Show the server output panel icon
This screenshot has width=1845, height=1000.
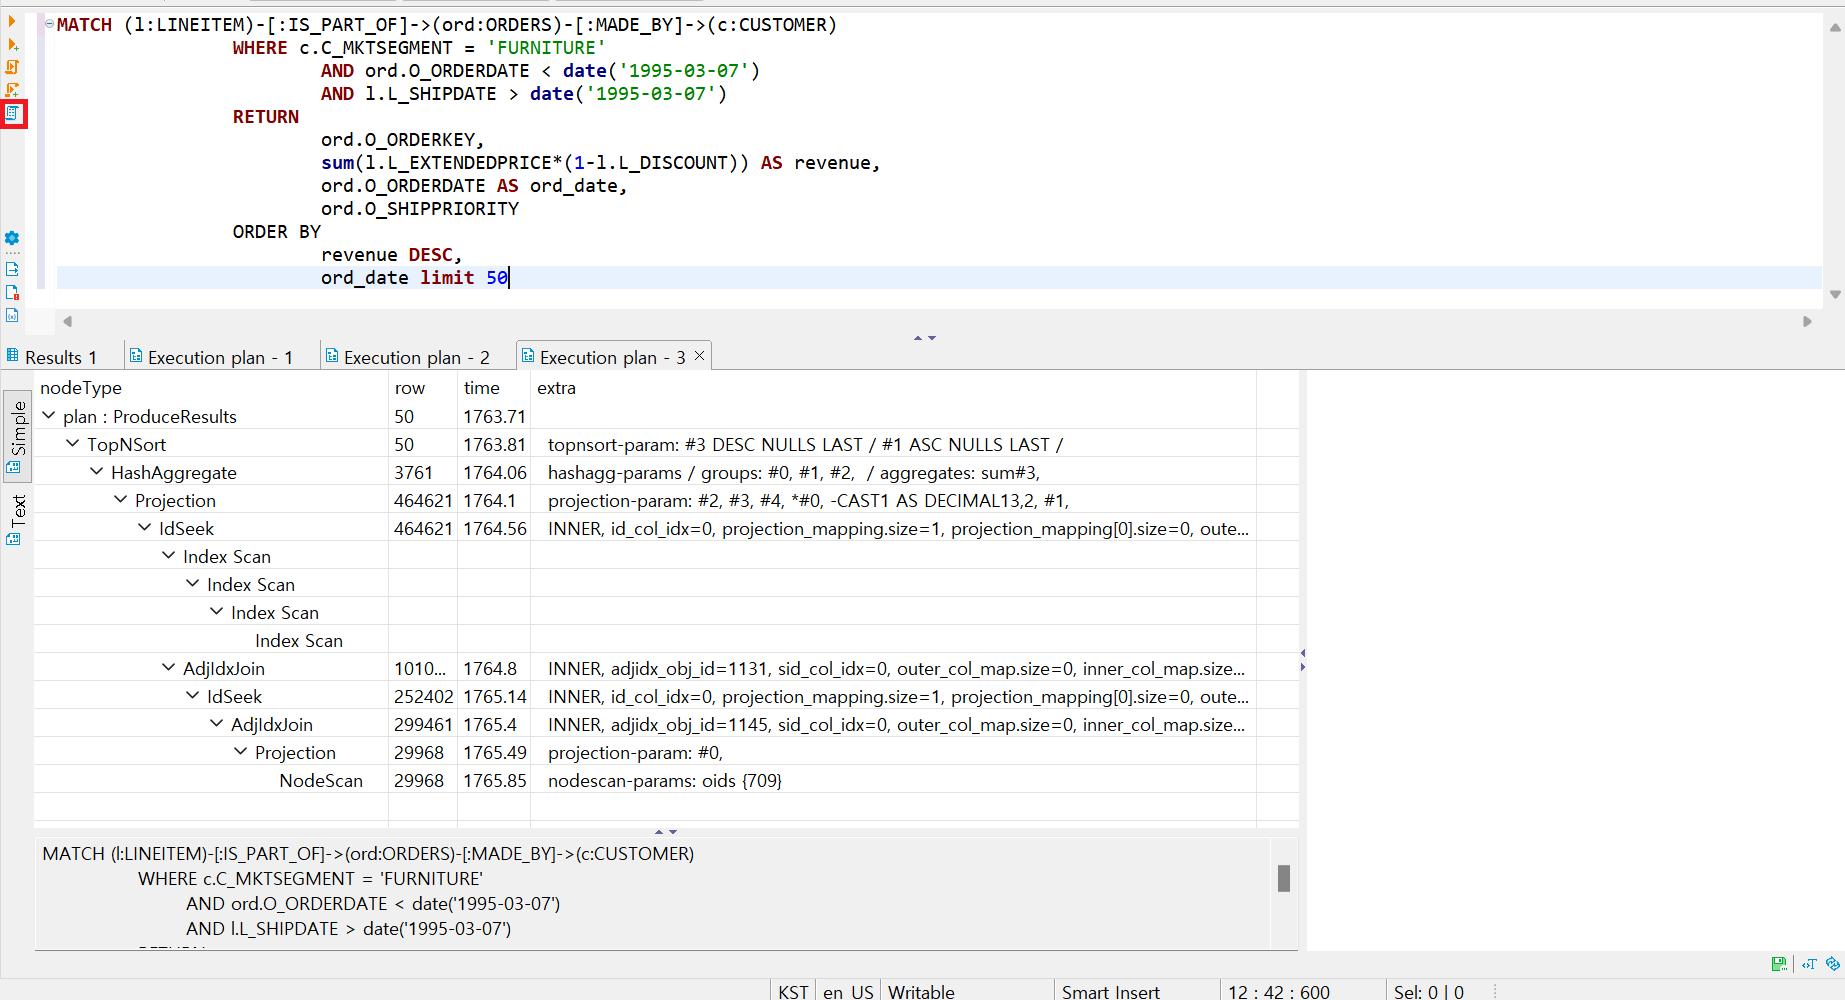click(12, 269)
